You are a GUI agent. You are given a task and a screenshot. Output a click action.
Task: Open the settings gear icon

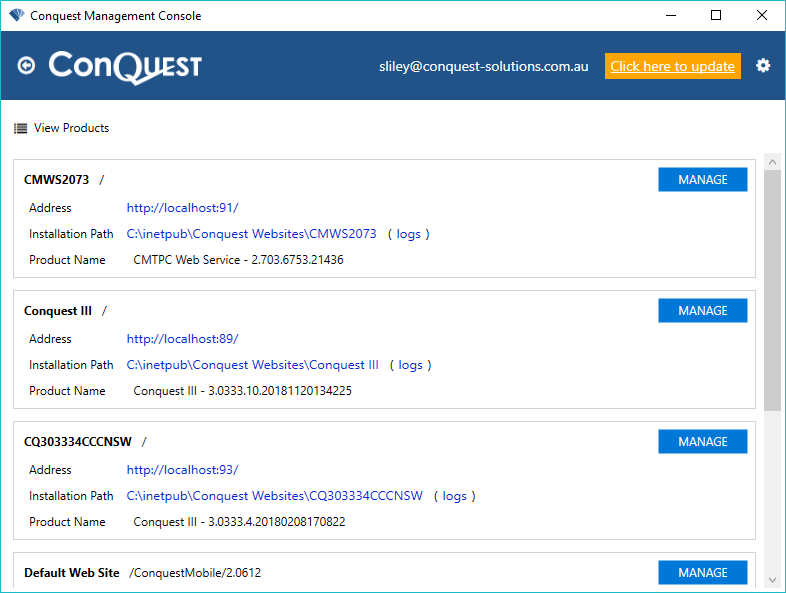point(763,66)
